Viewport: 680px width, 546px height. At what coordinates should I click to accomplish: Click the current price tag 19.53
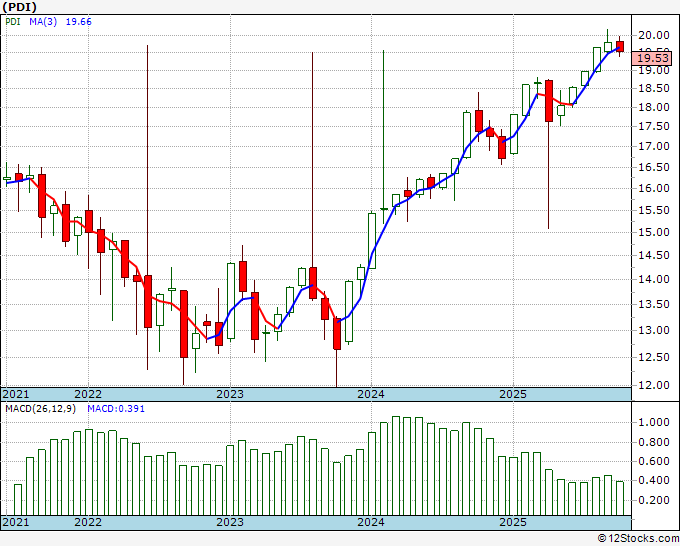click(652, 58)
